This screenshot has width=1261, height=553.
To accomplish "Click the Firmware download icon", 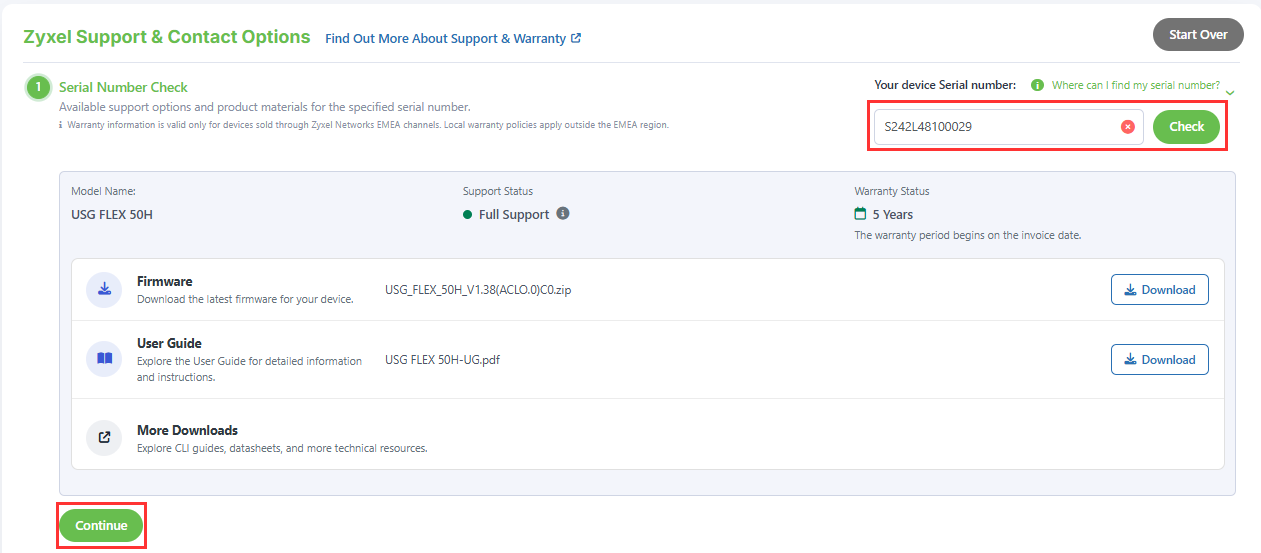I will tap(104, 290).
